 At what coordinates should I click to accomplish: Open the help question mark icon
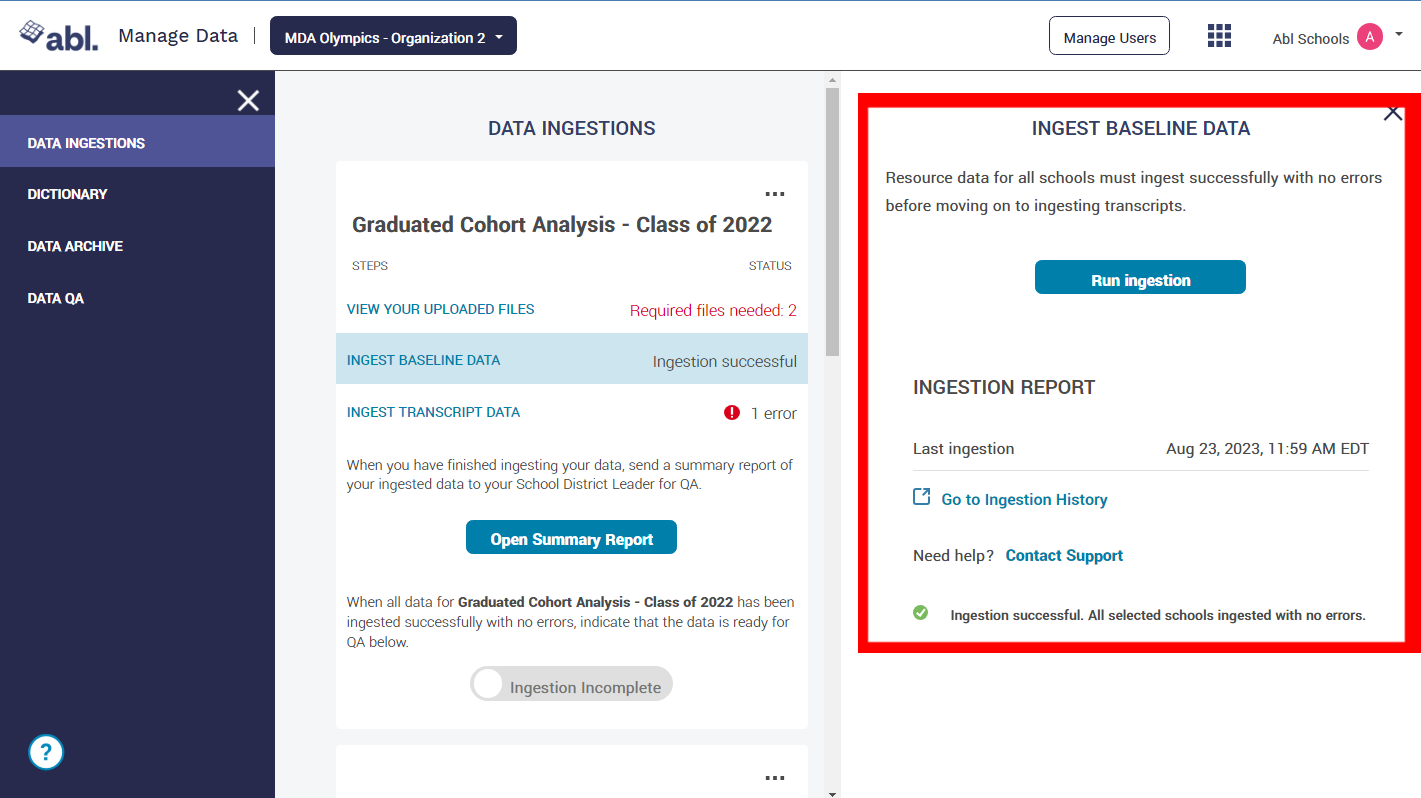click(46, 752)
